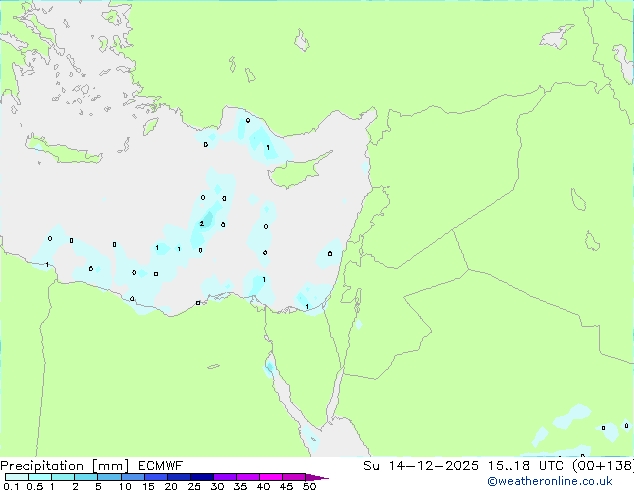
Task: Select the 20–25 mm legend swatch
Action: [x=178, y=477]
